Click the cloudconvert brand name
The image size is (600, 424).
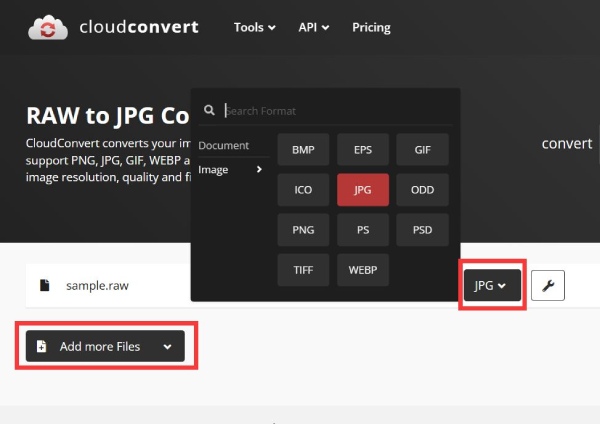click(x=139, y=27)
